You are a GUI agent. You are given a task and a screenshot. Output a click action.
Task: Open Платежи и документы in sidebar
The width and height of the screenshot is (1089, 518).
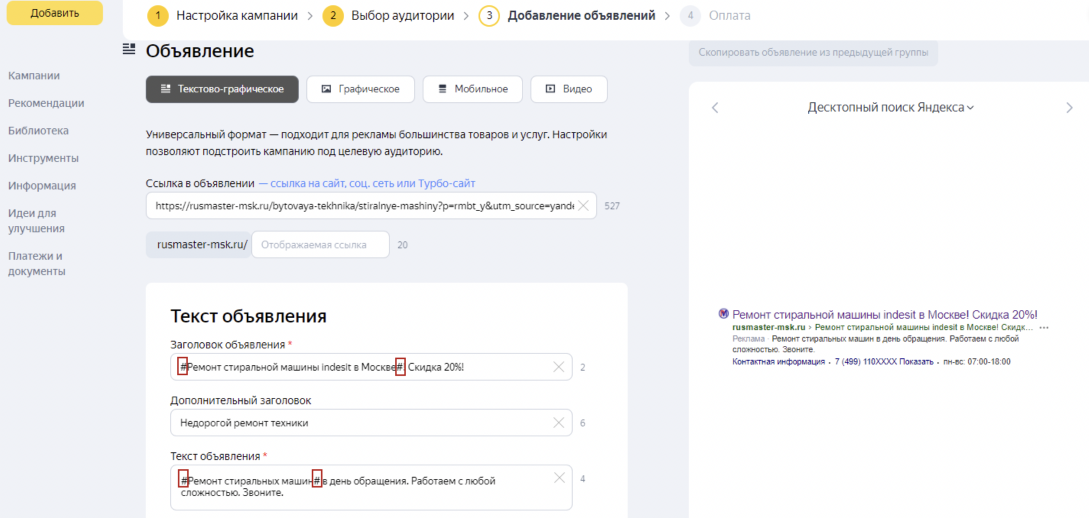(36, 263)
